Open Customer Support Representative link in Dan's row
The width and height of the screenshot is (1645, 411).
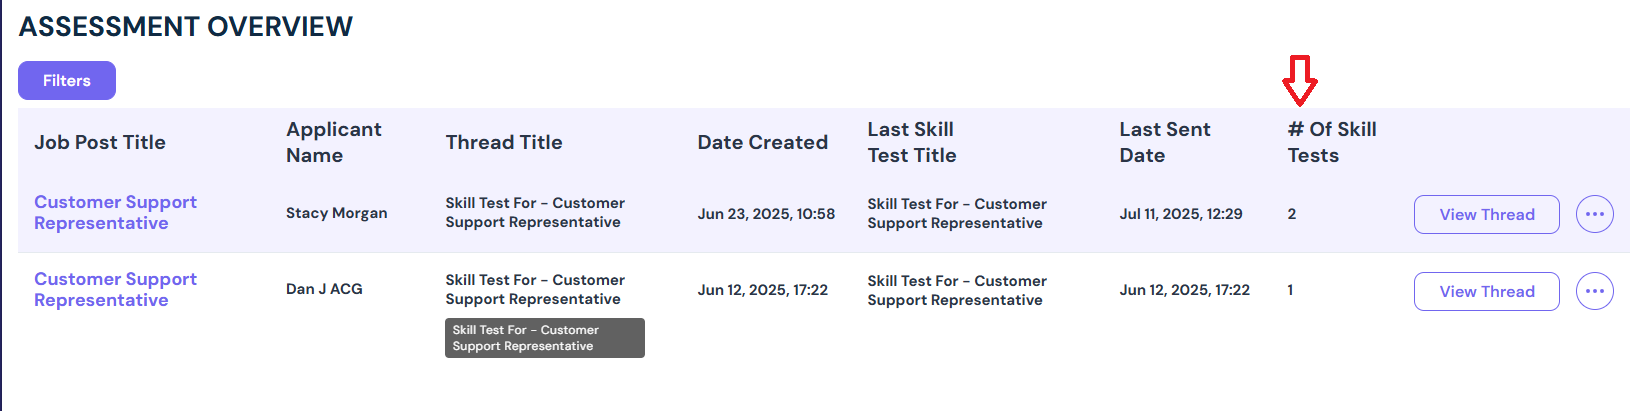[115, 289]
